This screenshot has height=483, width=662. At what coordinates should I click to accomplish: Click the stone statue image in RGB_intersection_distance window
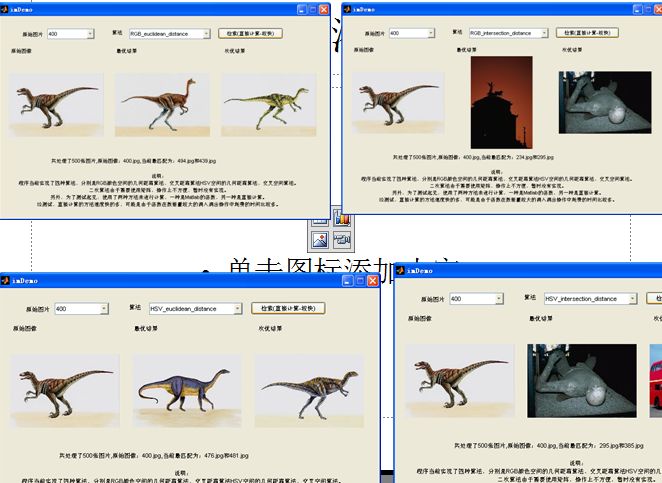coord(605,102)
